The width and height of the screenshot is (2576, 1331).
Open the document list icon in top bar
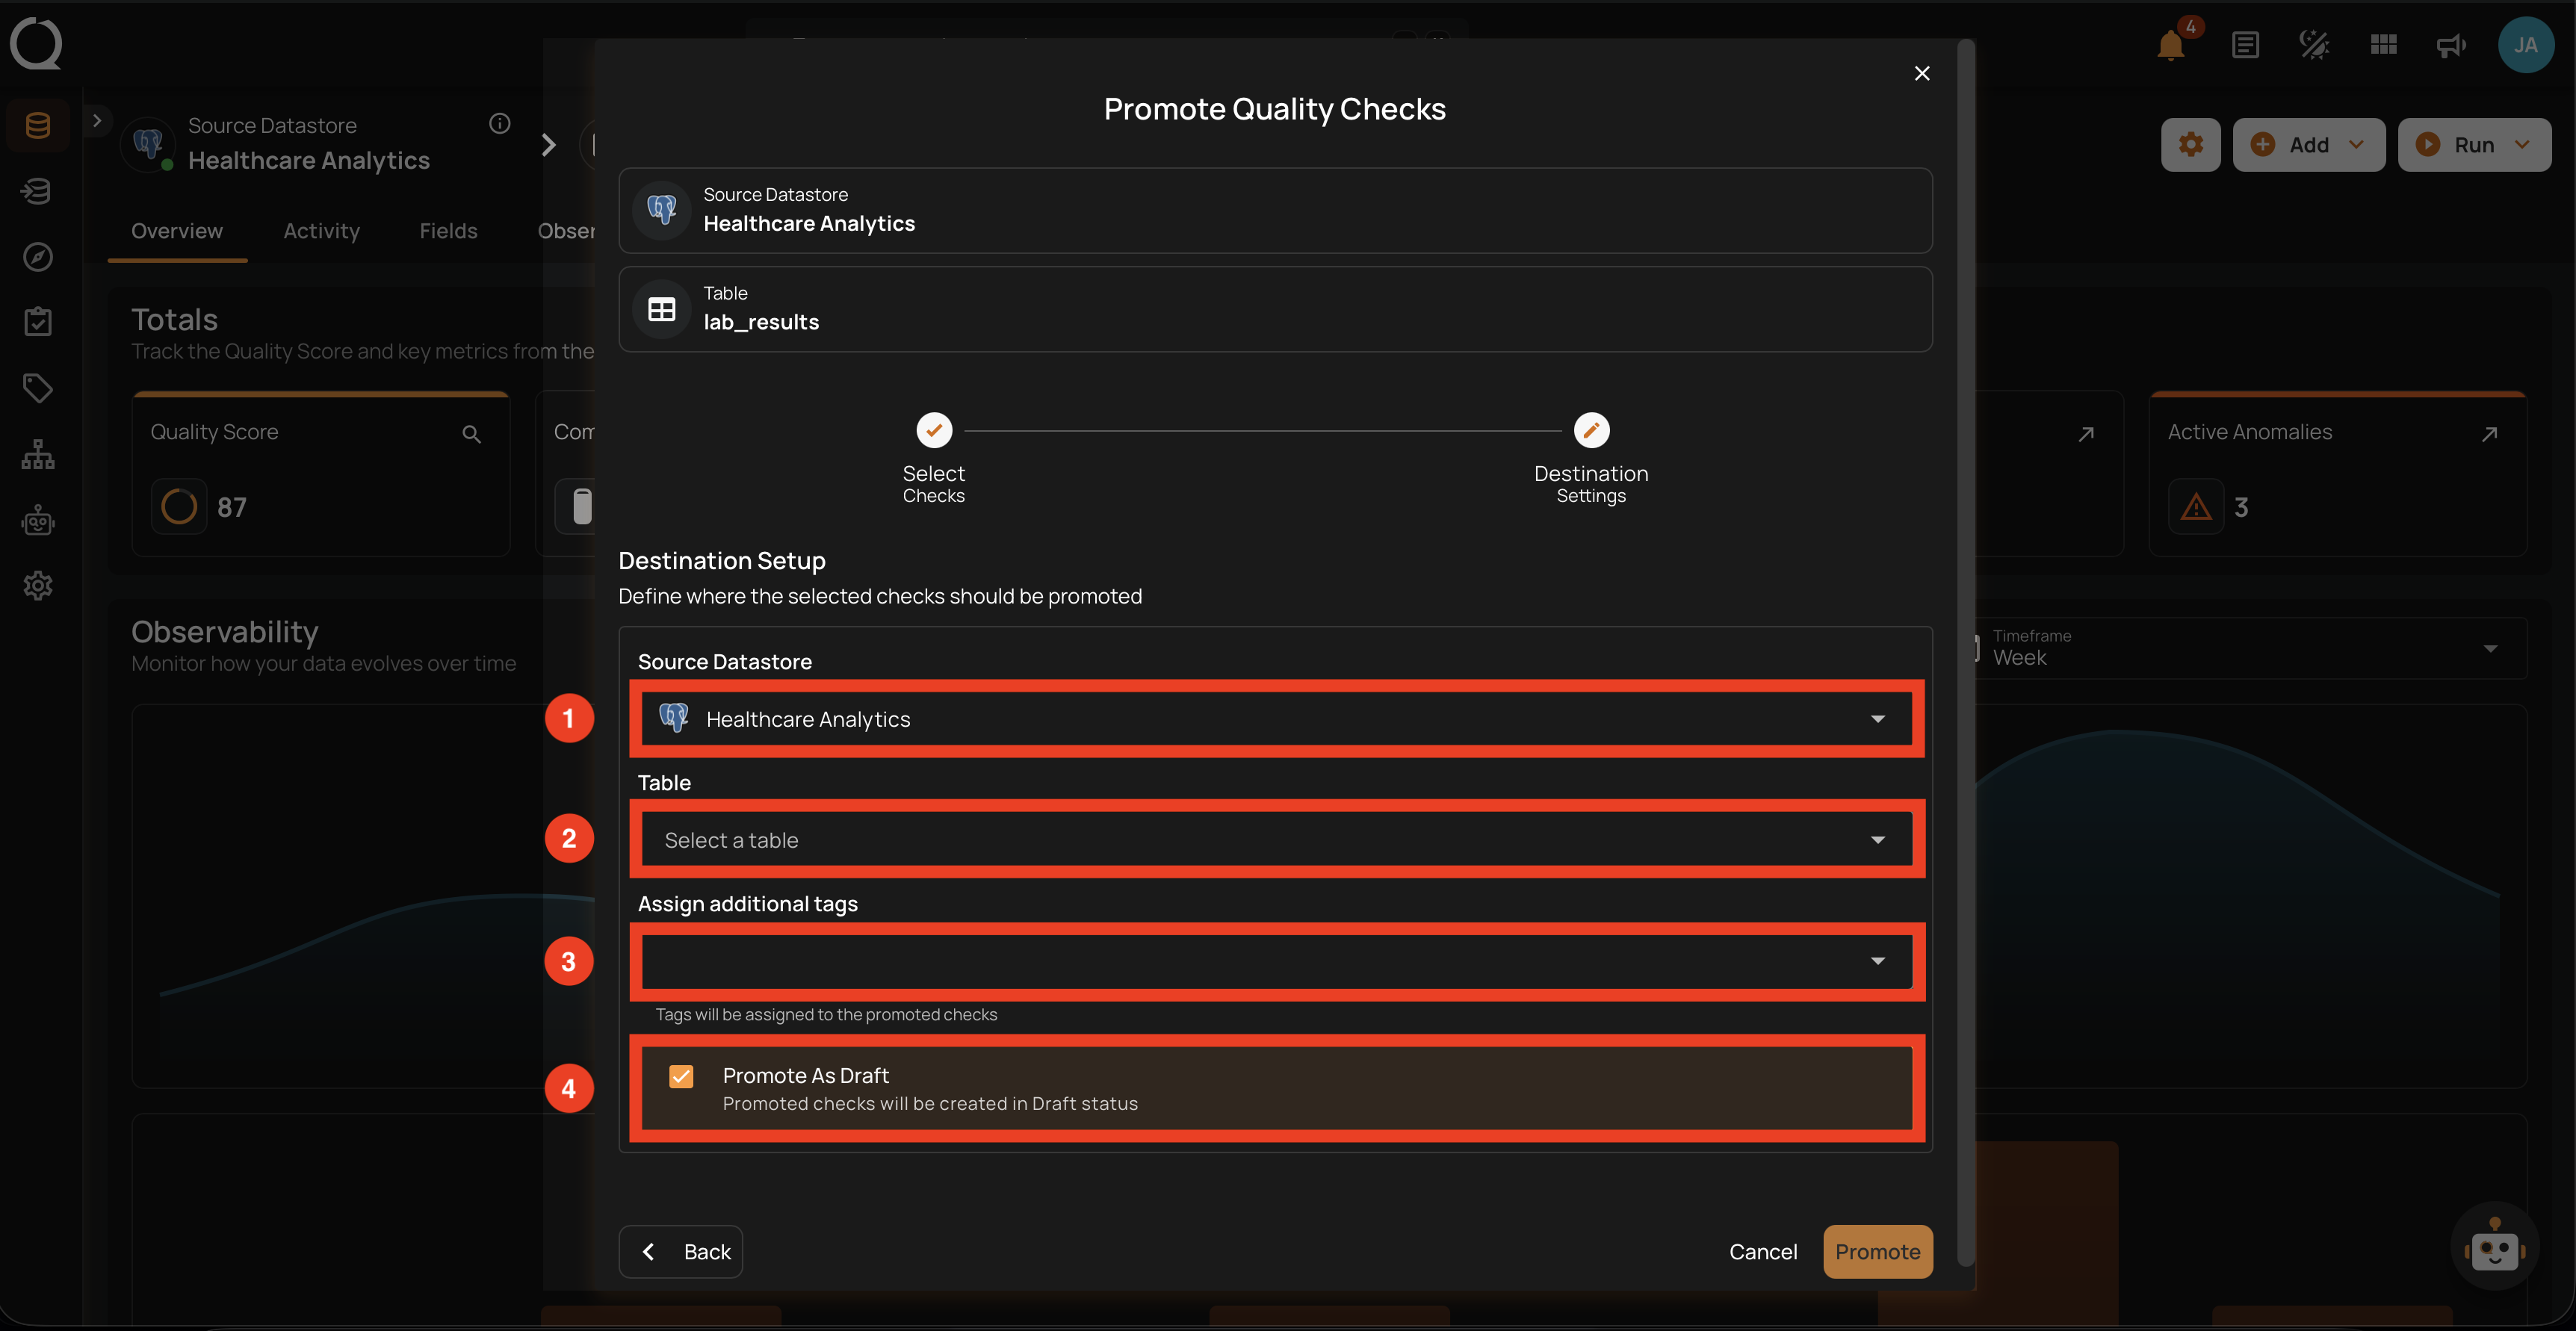pos(2245,46)
